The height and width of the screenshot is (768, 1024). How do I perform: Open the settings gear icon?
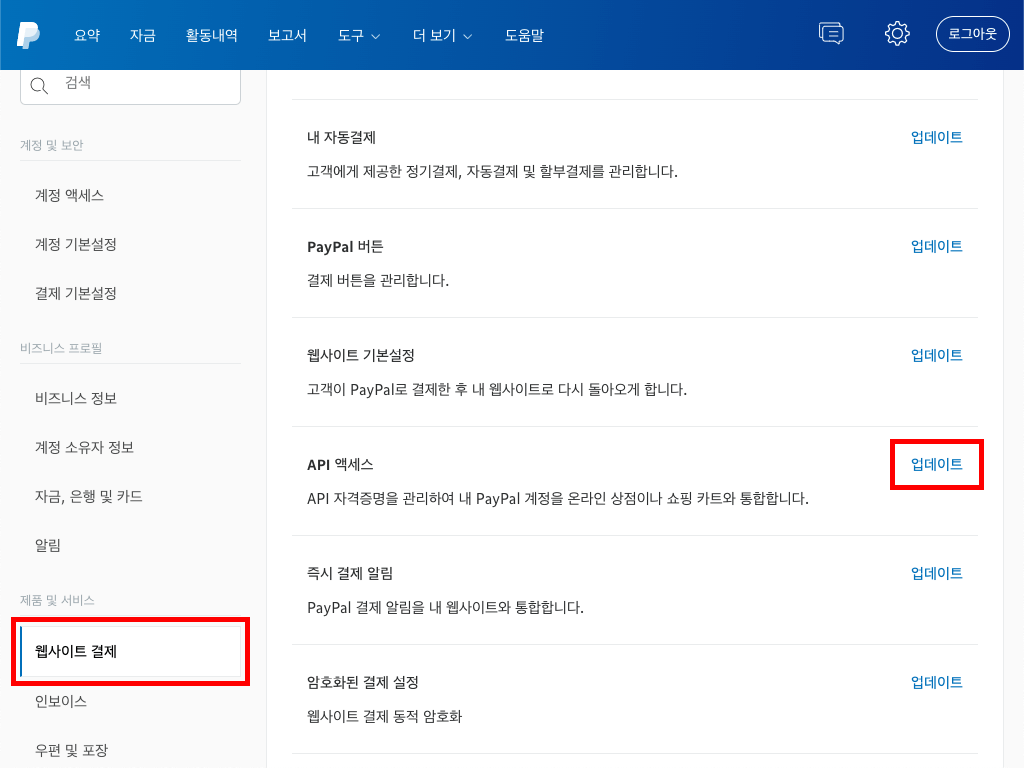click(897, 33)
